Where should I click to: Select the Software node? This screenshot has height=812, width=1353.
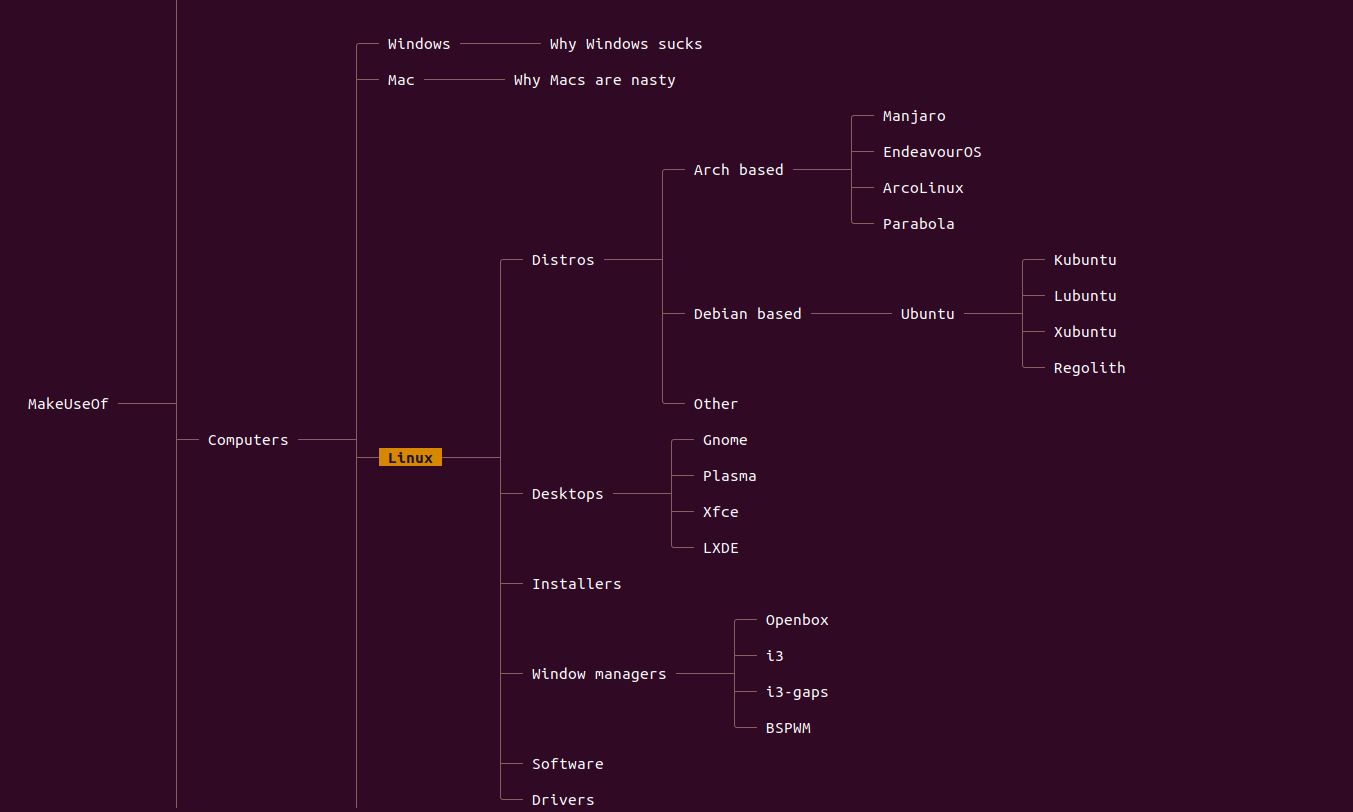tap(568, 764)
